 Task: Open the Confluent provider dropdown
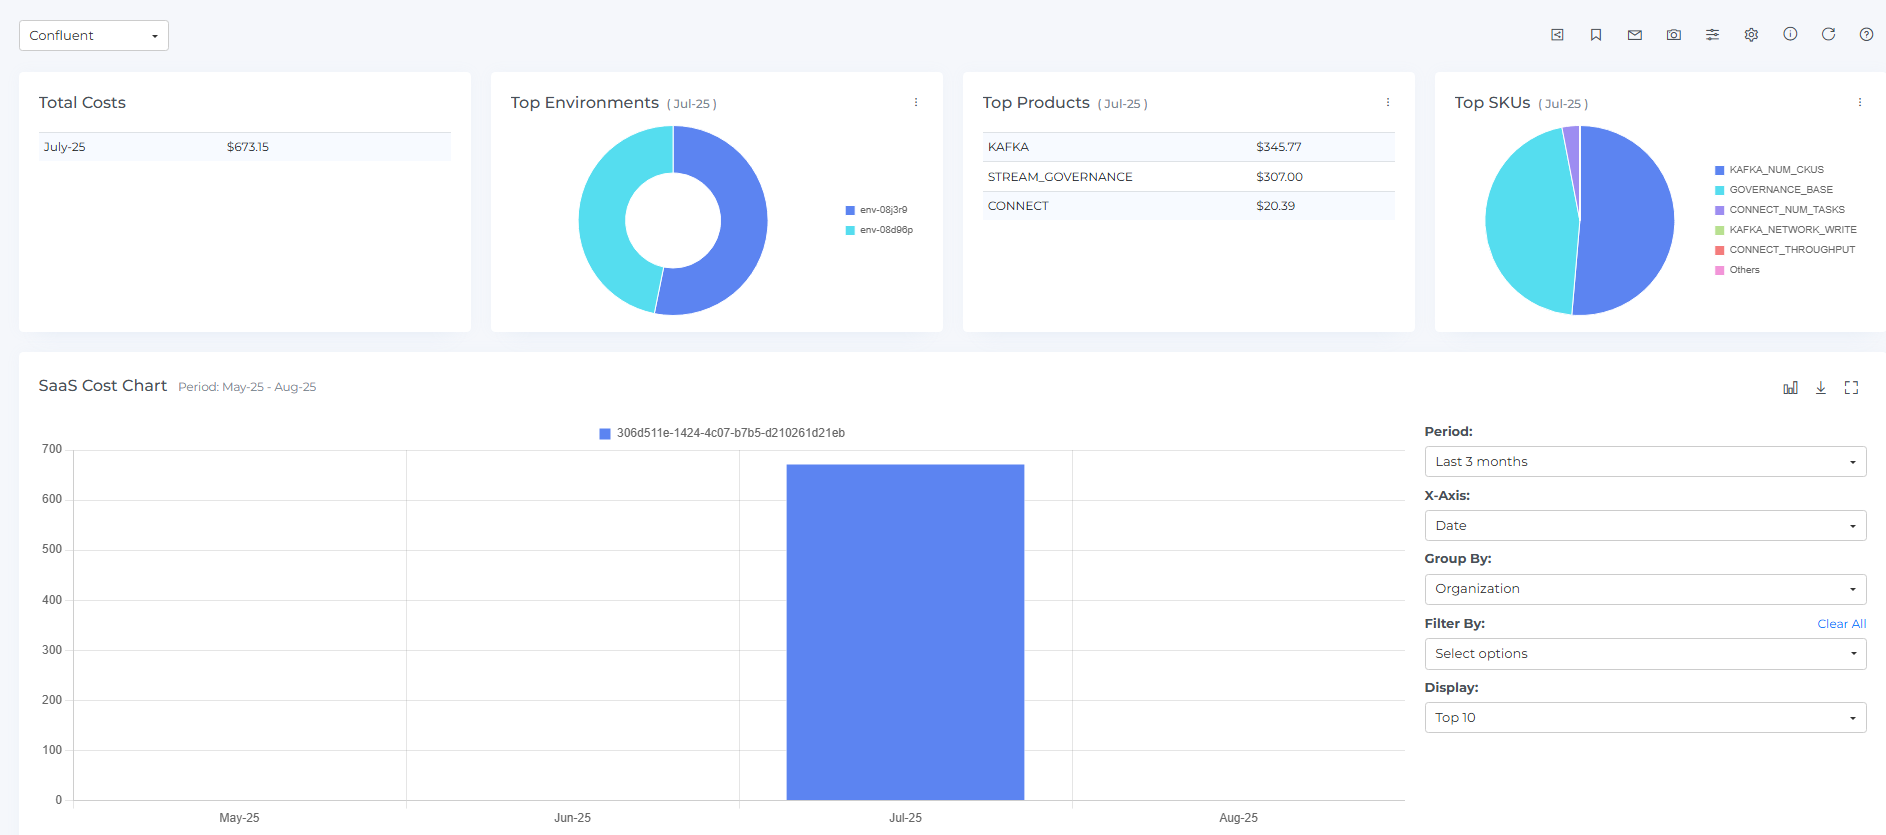click(94, 36)
